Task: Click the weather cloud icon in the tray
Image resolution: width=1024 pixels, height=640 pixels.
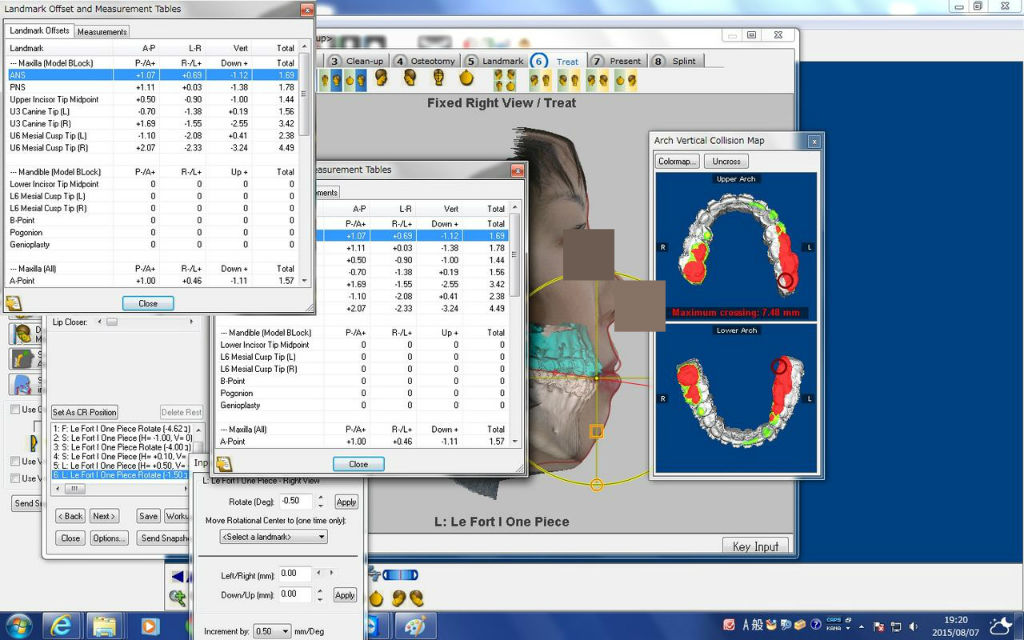Action: [x=1001, y=626]
